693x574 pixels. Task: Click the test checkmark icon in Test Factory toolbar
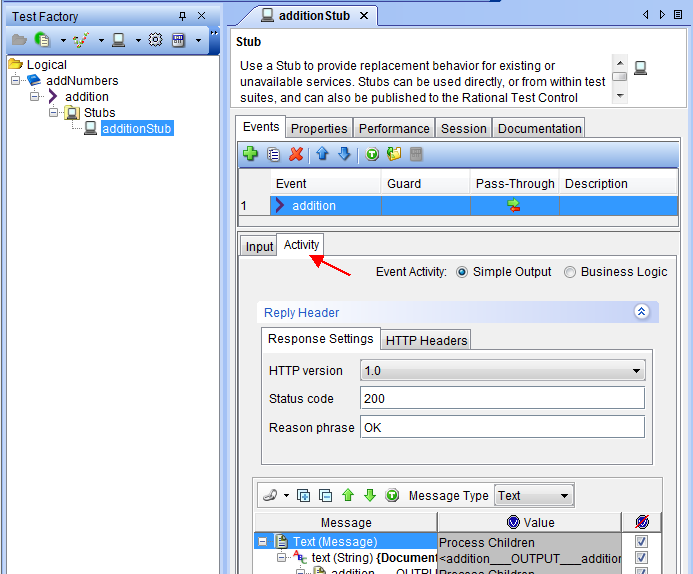point(81,40)
